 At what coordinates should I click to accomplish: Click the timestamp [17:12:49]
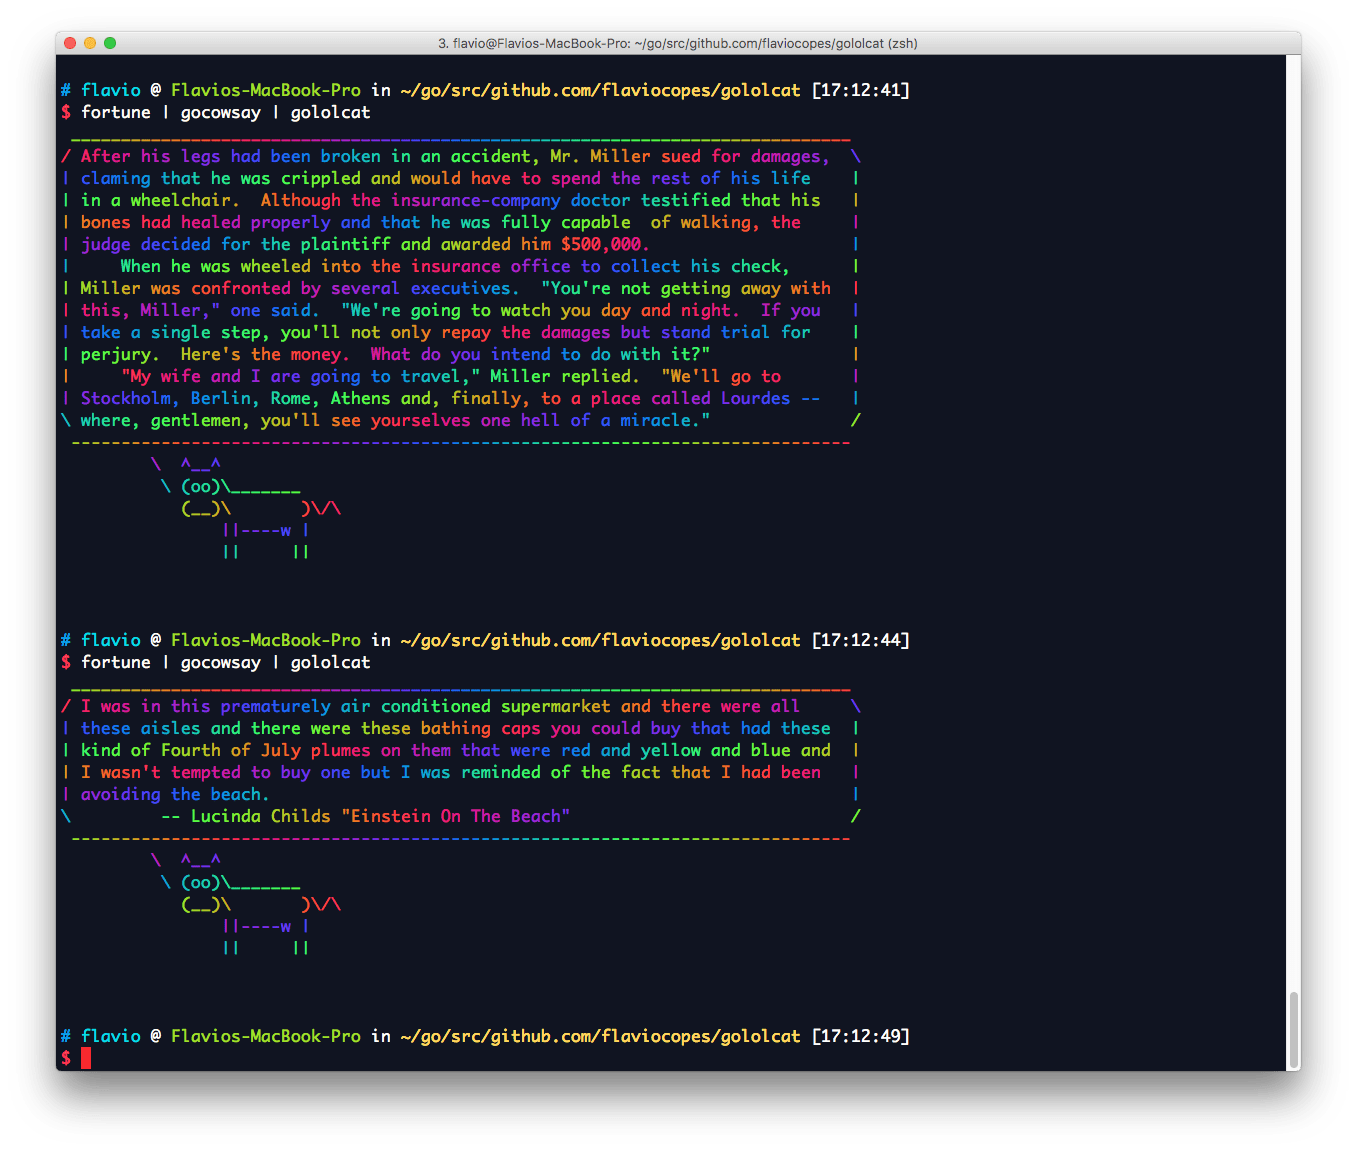pos(860,1036)
